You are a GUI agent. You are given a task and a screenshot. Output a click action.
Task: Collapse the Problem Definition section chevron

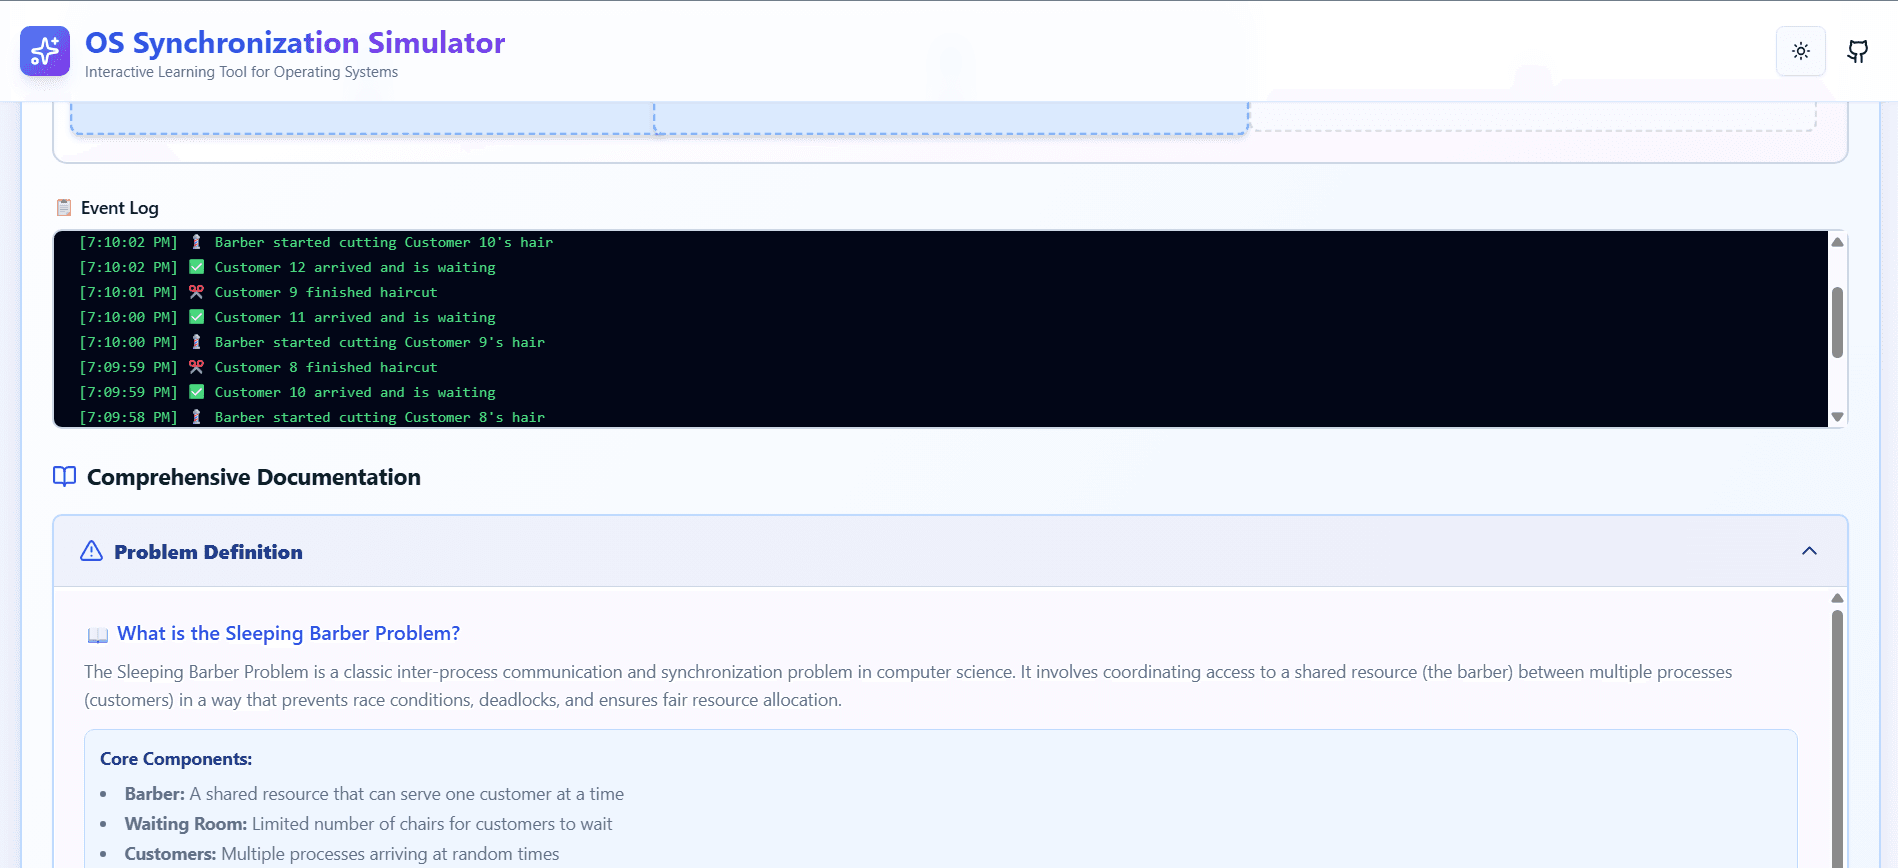coord(1809,551)
